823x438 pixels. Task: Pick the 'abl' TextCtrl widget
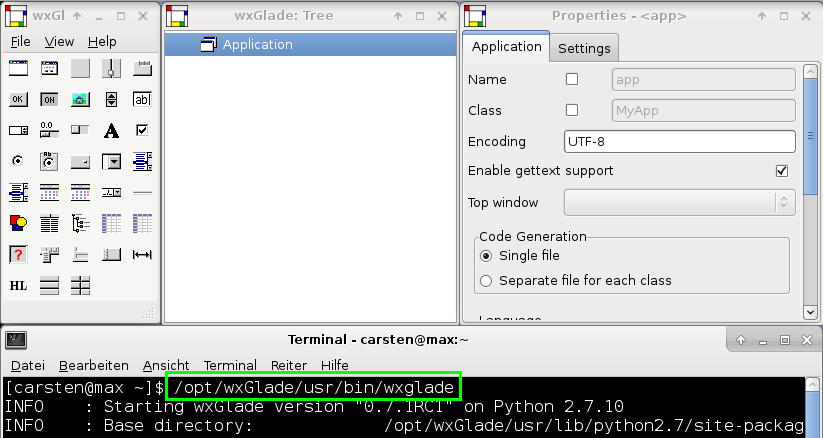click(x=142, y=99)
